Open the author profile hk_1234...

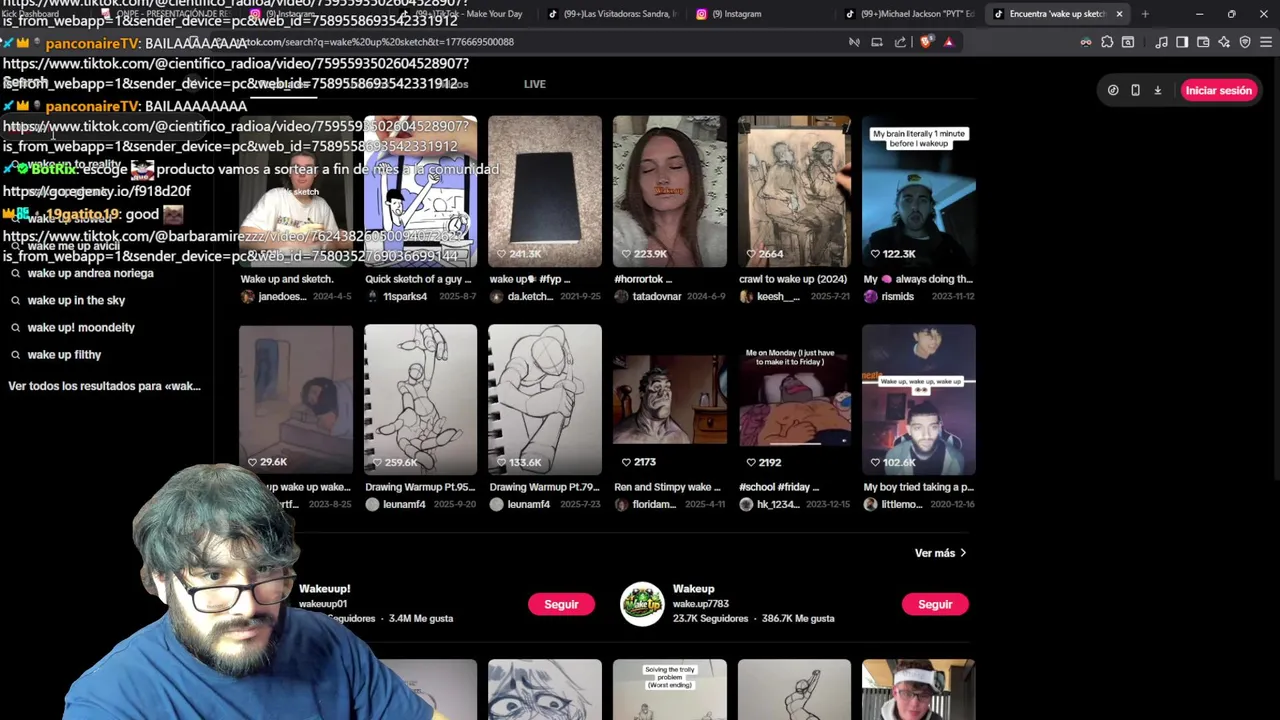[x=778, y=504]
